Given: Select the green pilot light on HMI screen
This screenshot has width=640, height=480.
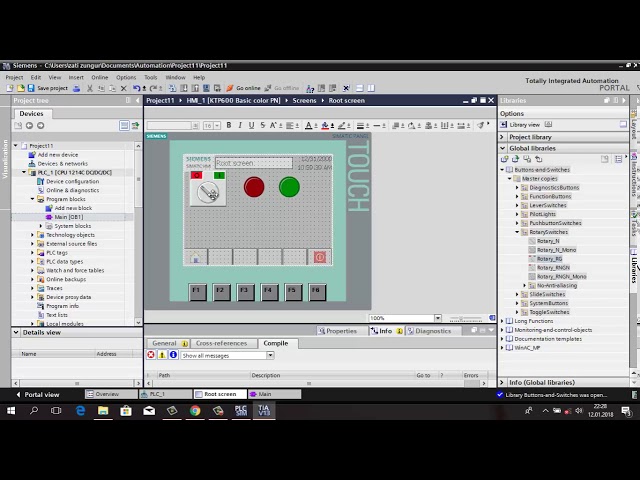Looking at the screenshot, I should click(289, 187).
